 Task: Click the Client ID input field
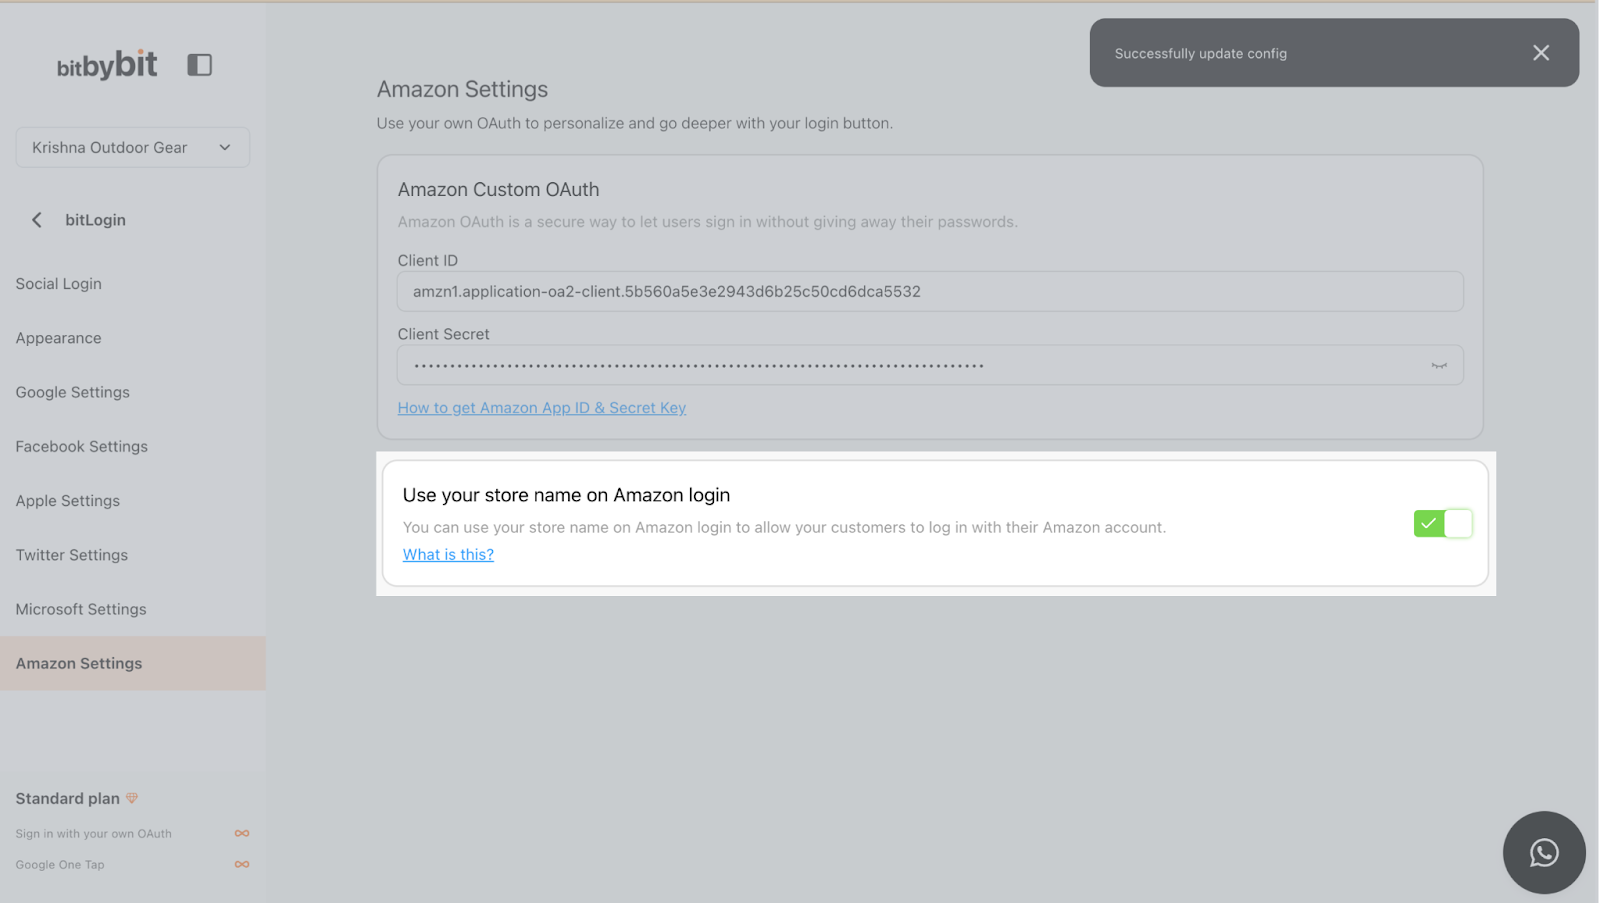click(930, 291)
